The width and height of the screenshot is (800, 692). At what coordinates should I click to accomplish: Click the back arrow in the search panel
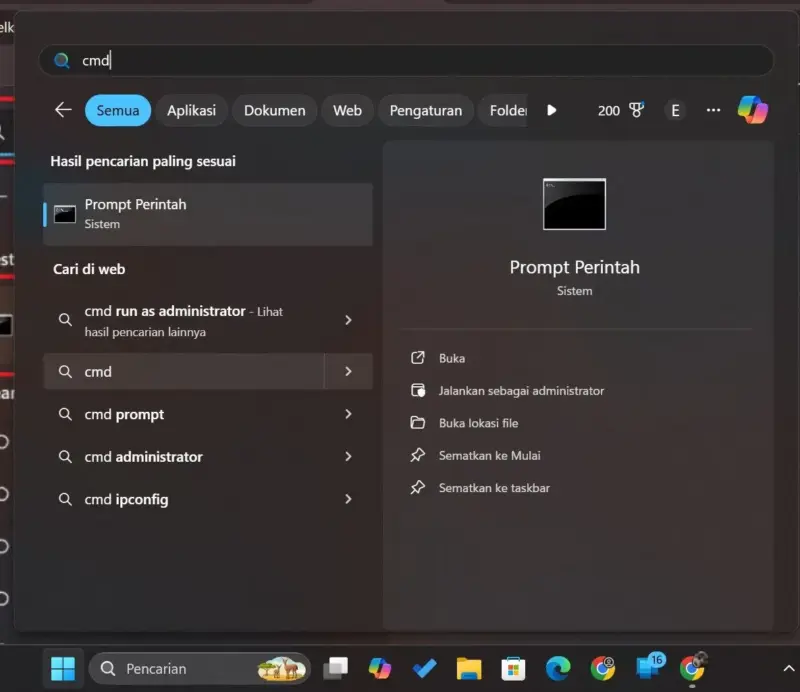(63, 110)
